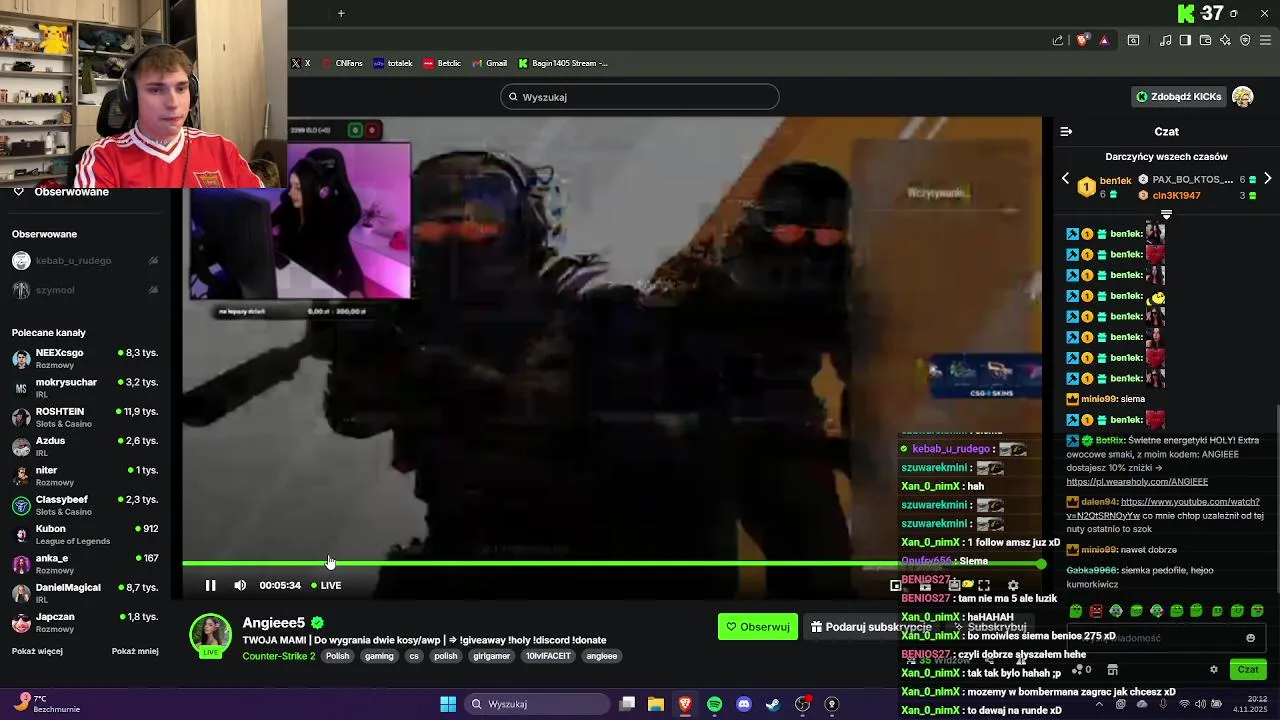Open the Classybeef recommended channel
Viewport: 1280px width, 720px height.
click(x=85, y=505)
